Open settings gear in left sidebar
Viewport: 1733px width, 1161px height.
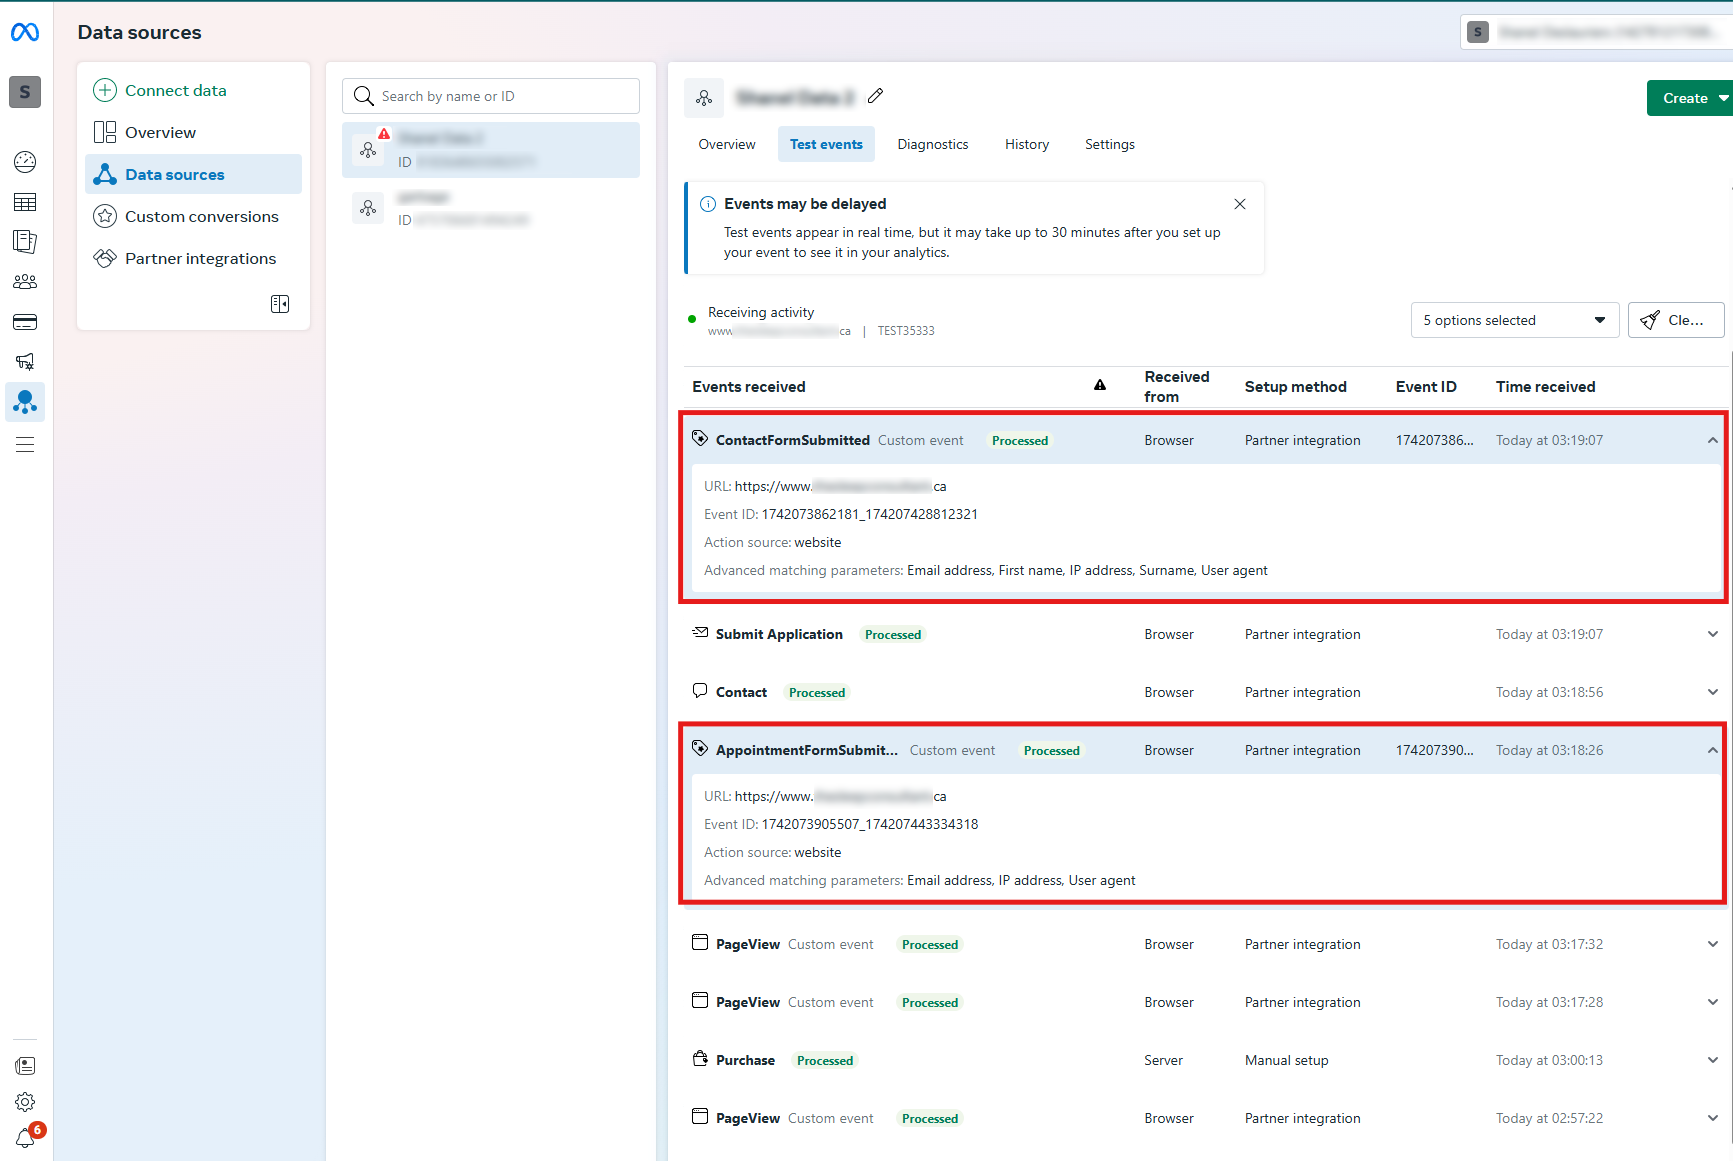click(25, 1102)
